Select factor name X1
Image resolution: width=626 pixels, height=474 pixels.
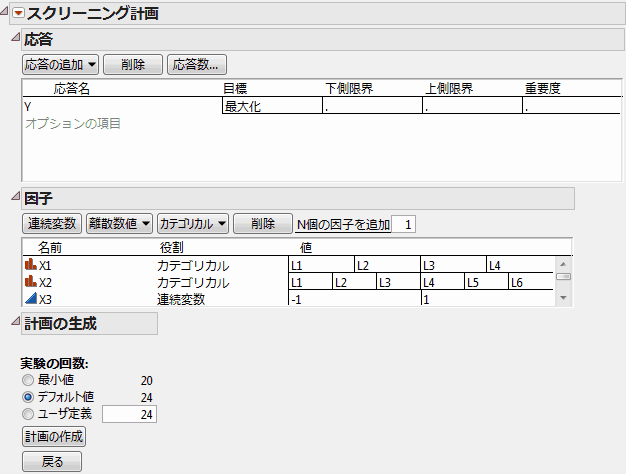pos(45,266)
